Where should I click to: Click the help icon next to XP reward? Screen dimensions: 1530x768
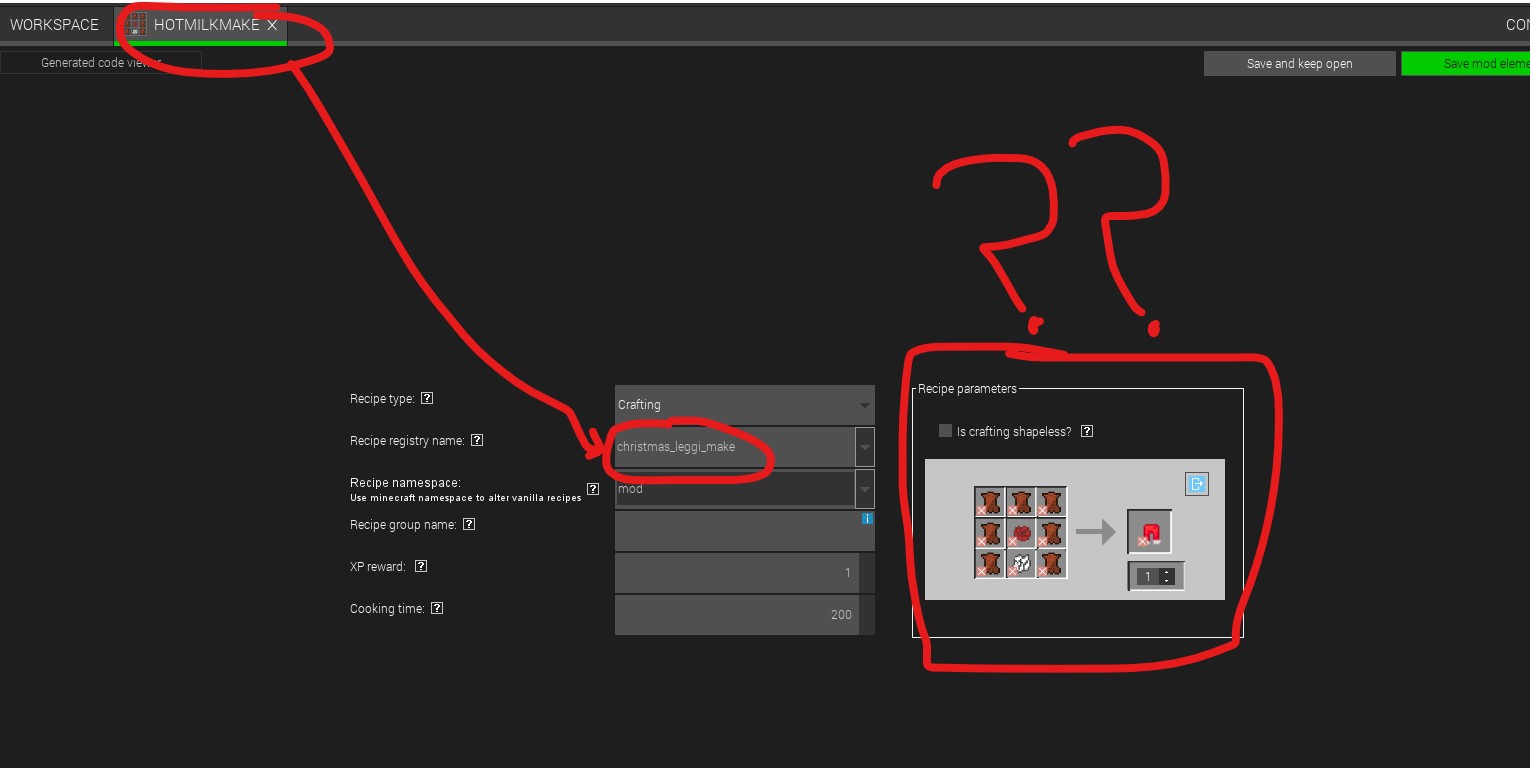point(420,566)
